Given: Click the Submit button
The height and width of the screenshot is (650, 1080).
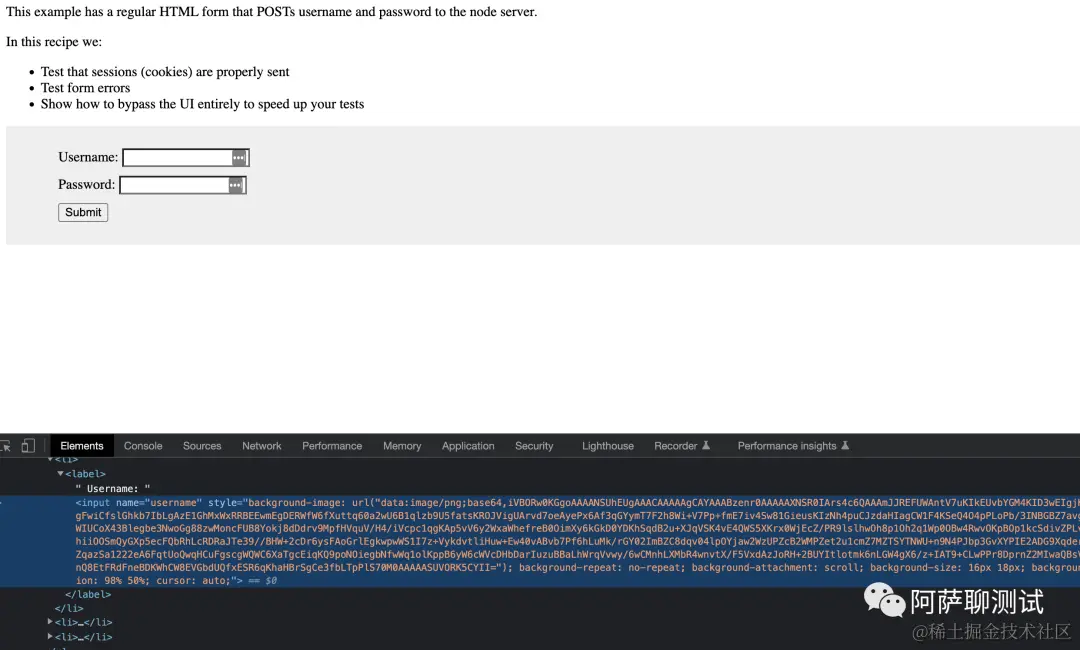Looking at the screenshot, I should pyautogui.click(x=83, y=212).
